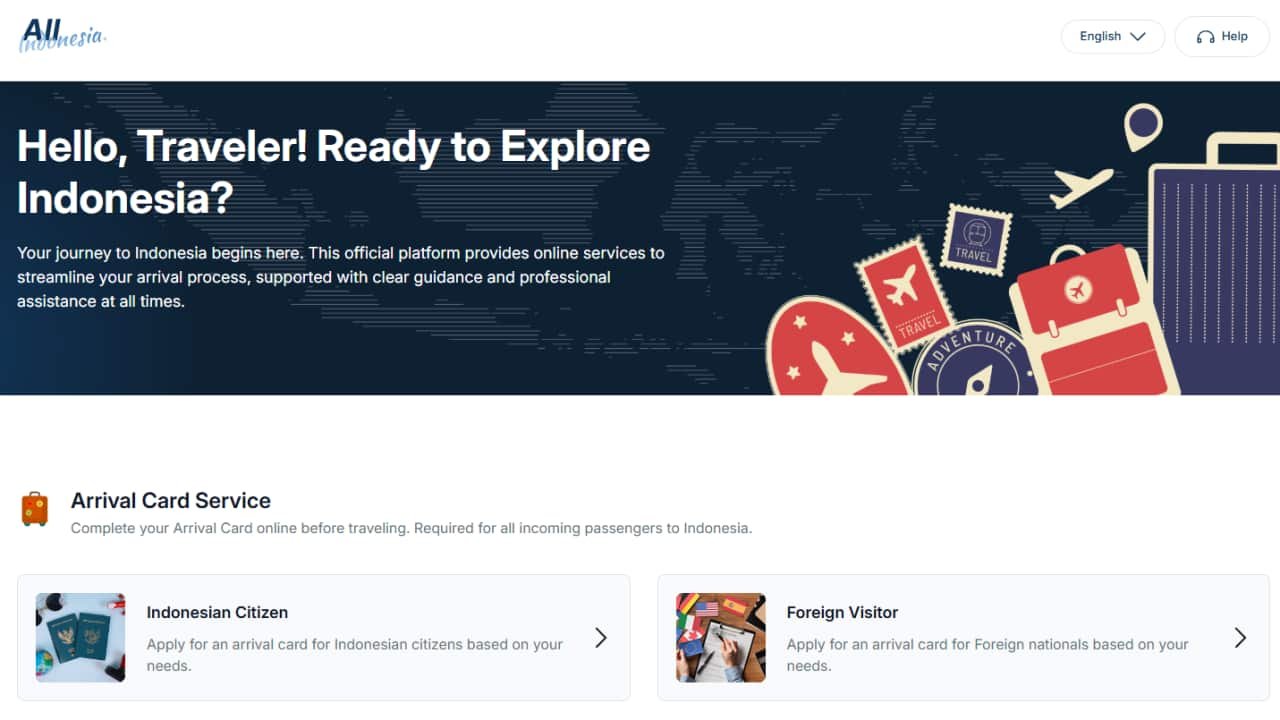Click the red airplane TRAVEL stamp
This screenshot has width=1280, height=720.
pyautogui.click(x=905, y=293)
